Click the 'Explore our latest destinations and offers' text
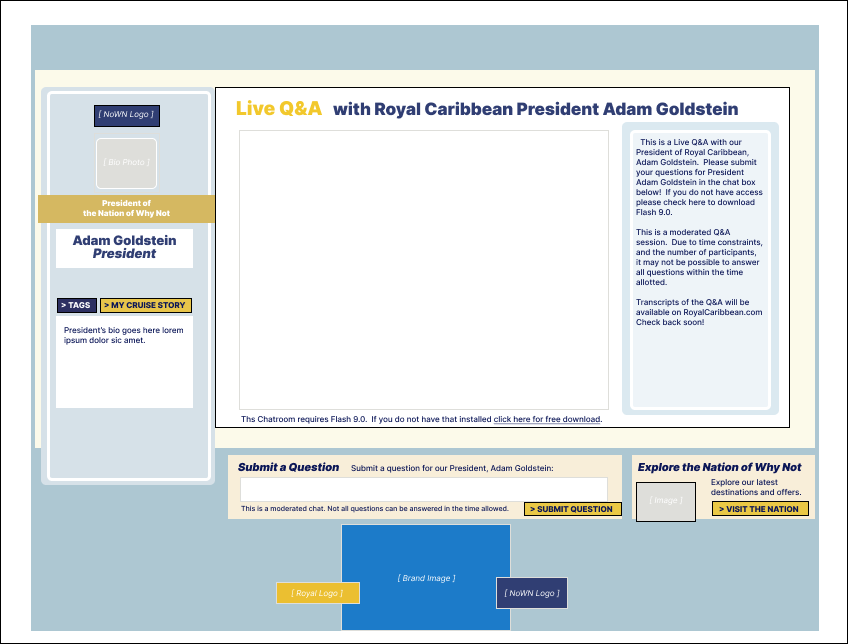The height and width of the screenshot is (644, 848). tap(756, 487)
